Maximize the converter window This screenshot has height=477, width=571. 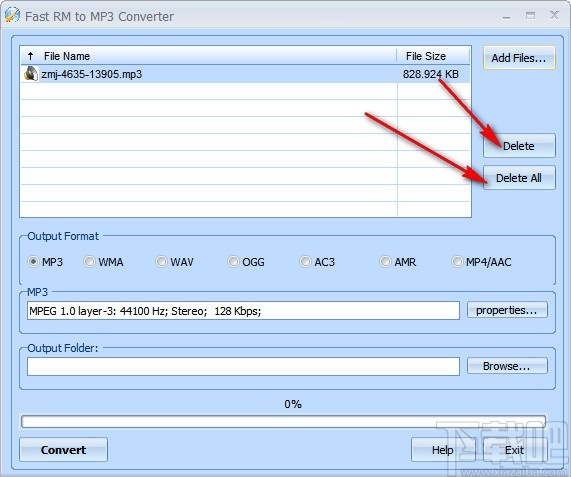pos(531,16)
